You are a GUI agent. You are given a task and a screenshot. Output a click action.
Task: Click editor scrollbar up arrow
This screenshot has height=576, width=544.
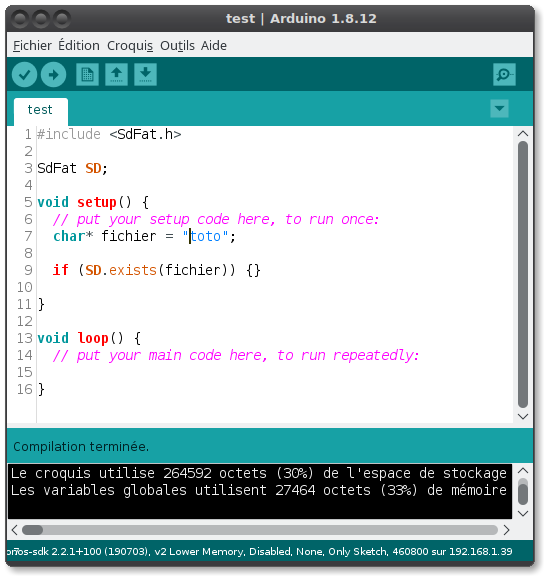coord(523,133)
